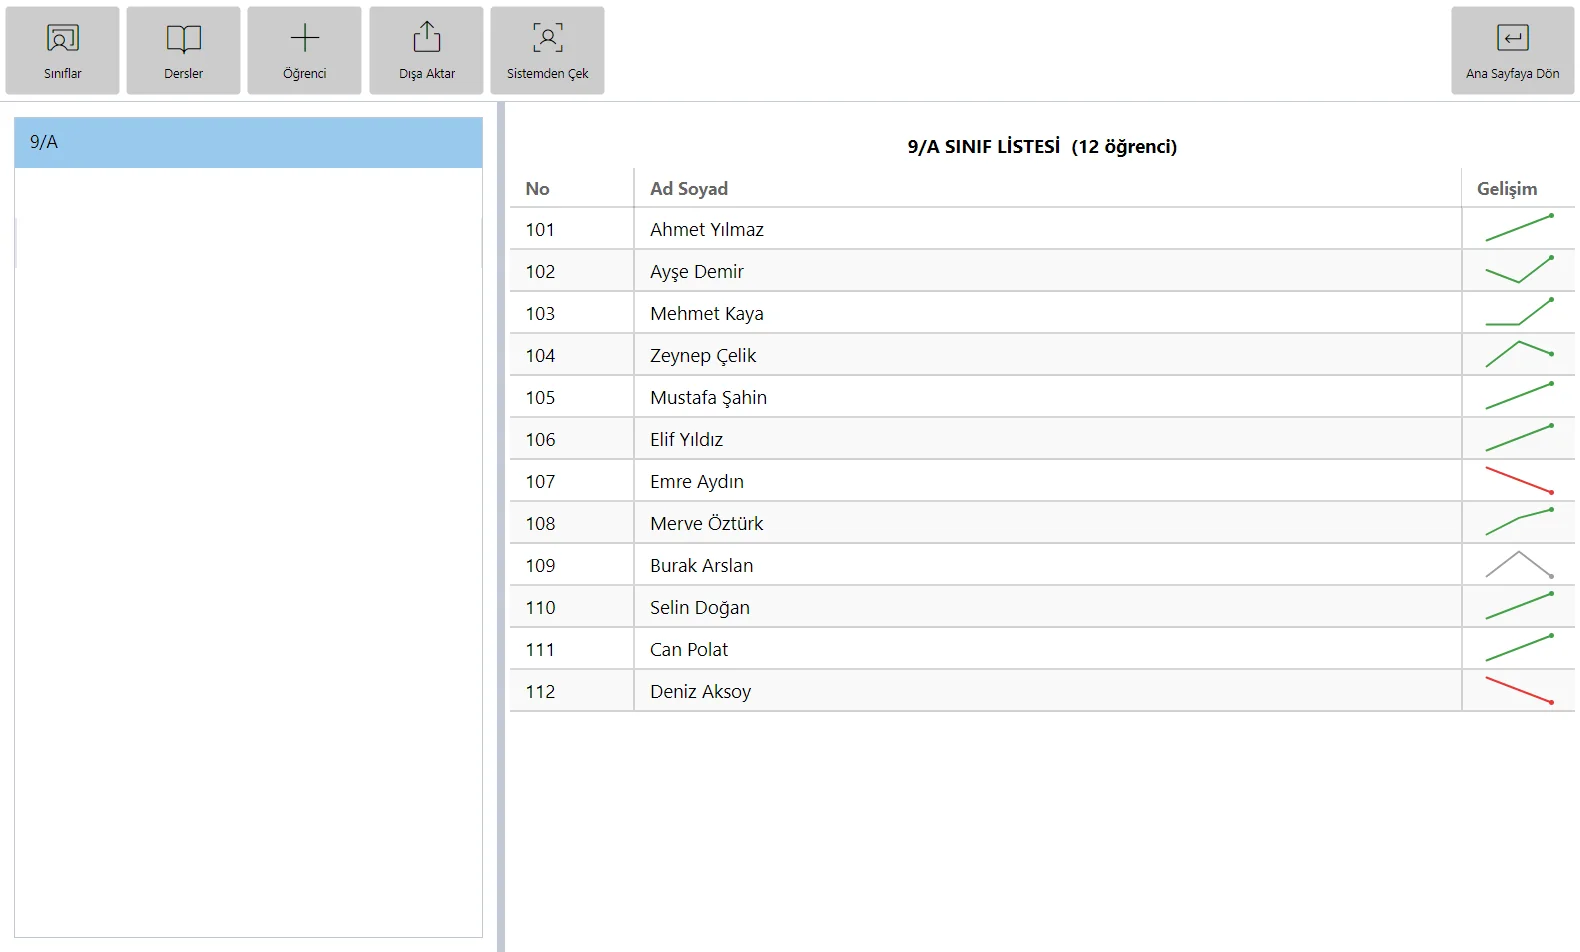View Elif Yıldız progress sparkline
1580x952 pixels.
tap(1519, 439)
